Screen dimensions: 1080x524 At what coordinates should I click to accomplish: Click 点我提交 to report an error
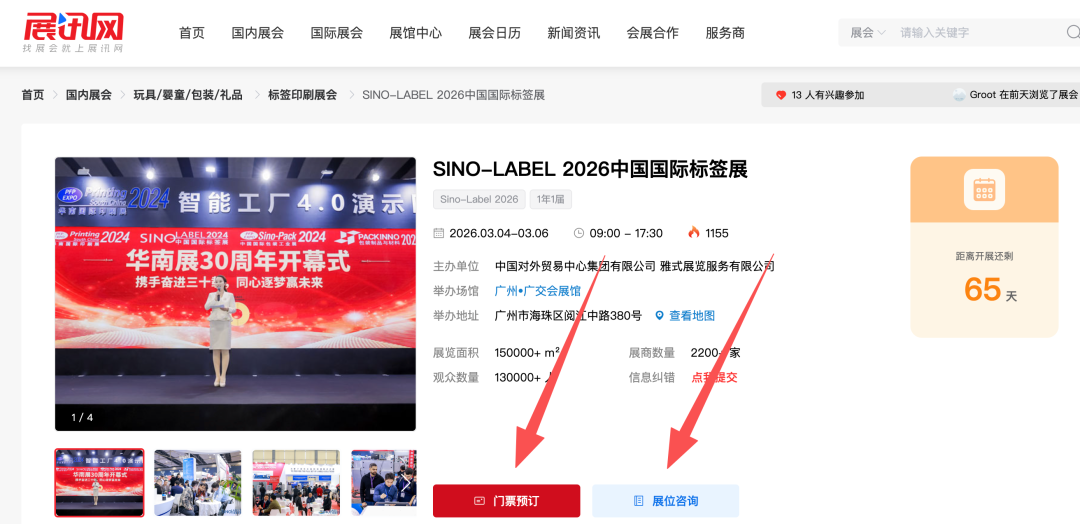[x=714, y=377]
